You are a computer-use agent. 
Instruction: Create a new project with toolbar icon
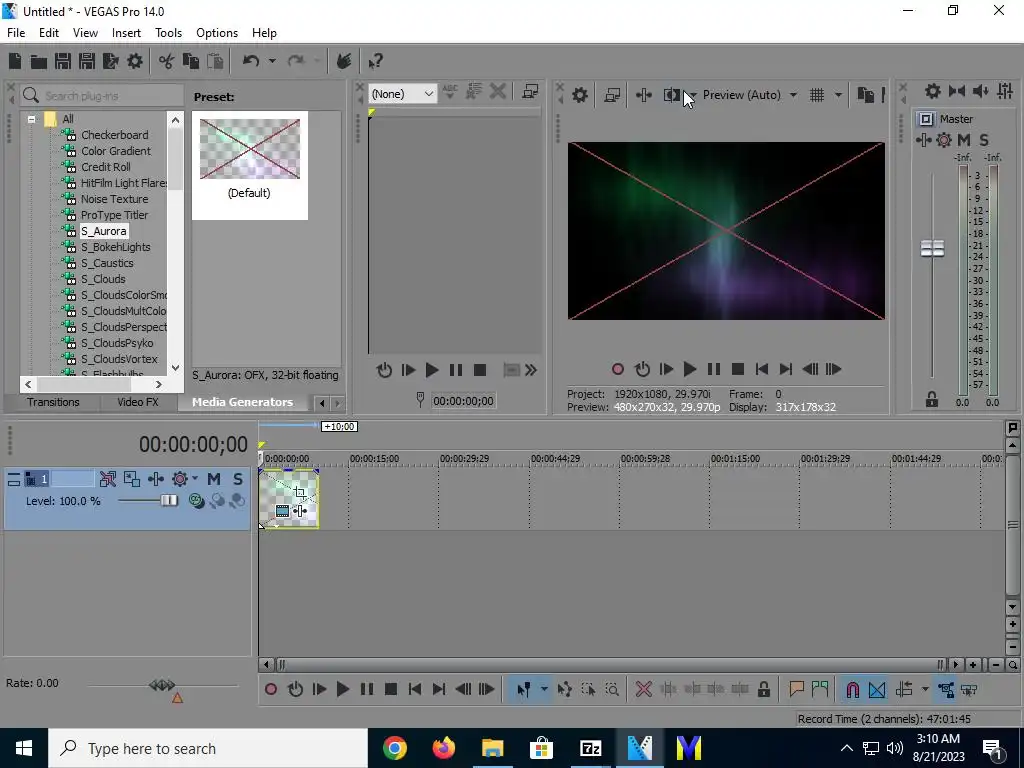coord(14,61)
